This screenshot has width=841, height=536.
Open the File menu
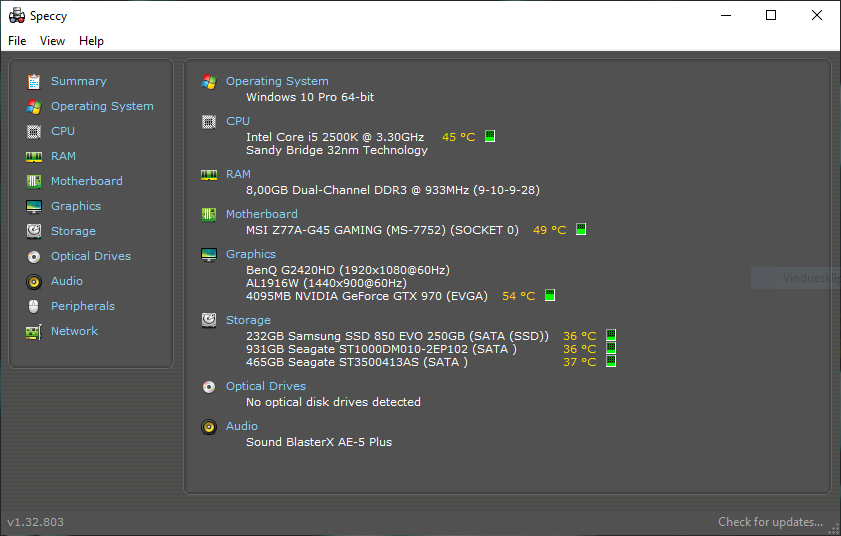pyautogui.click(x=17, y=41)
